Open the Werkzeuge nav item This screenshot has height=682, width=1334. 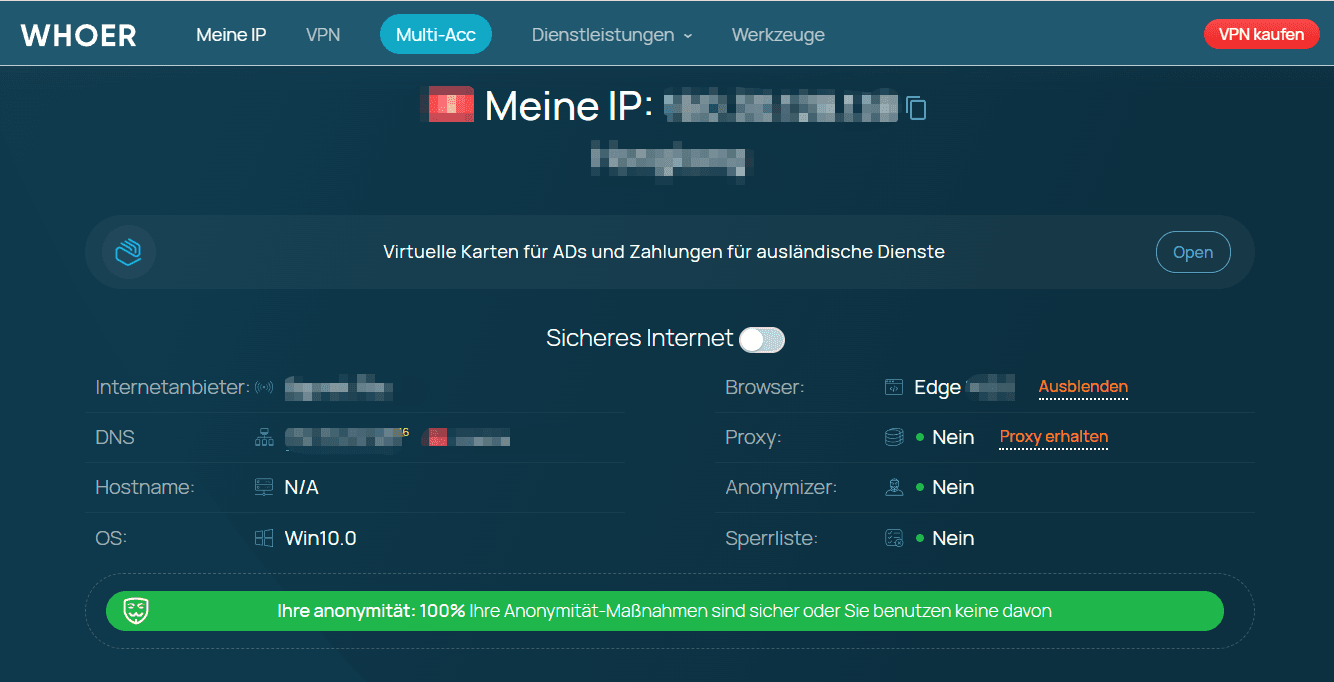pos(778,35)
